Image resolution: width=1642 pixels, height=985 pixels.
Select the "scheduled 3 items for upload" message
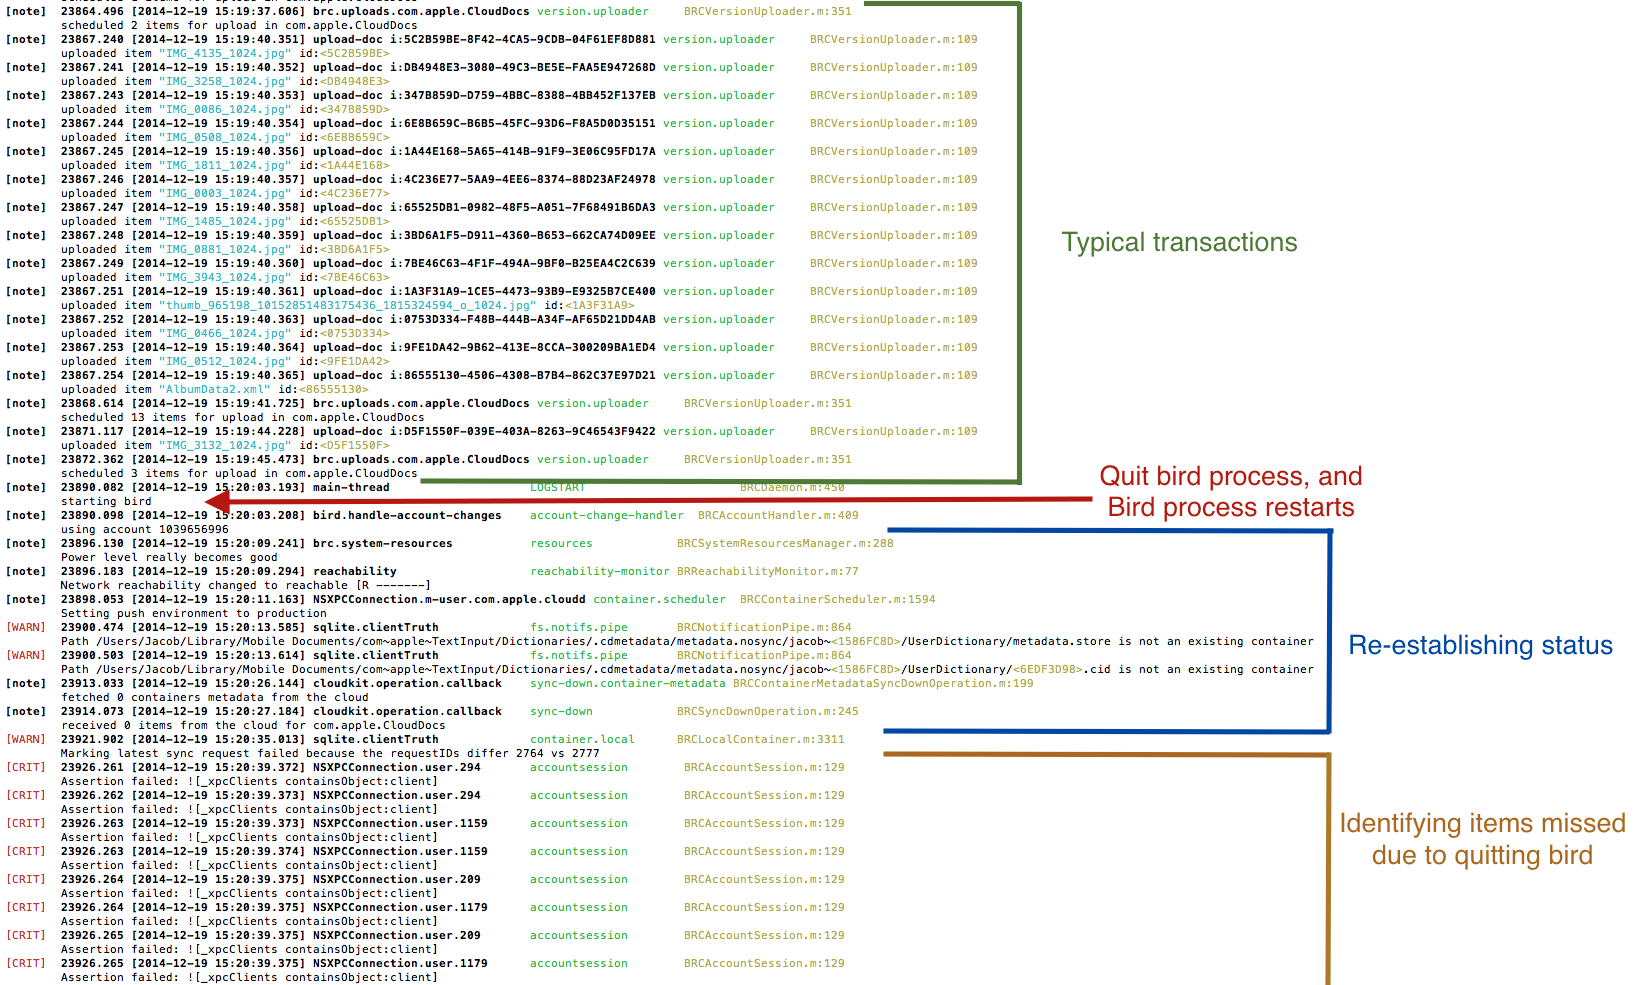point(239,474)
